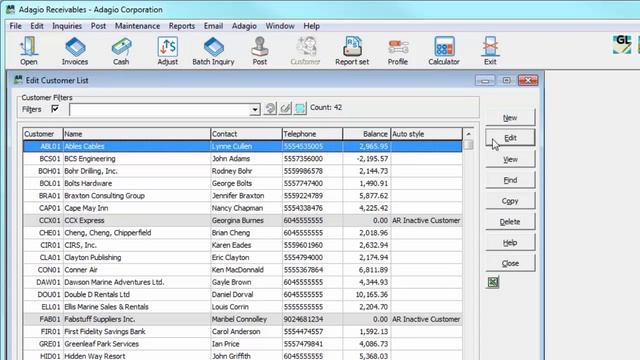Select the Conner Air customer
Screen dimensions: 640x360
242,270
